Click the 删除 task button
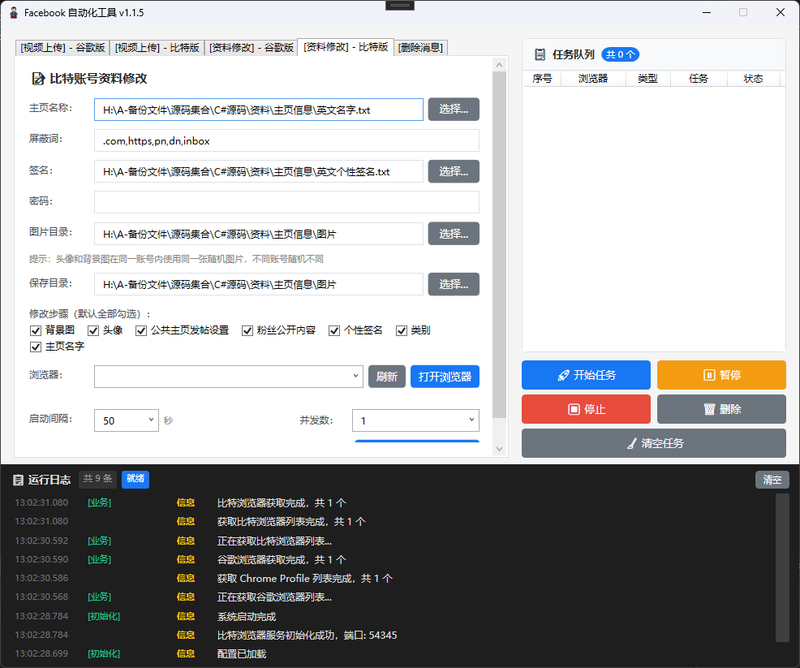This screenshot has width=800, height=668. coord(721,409)
